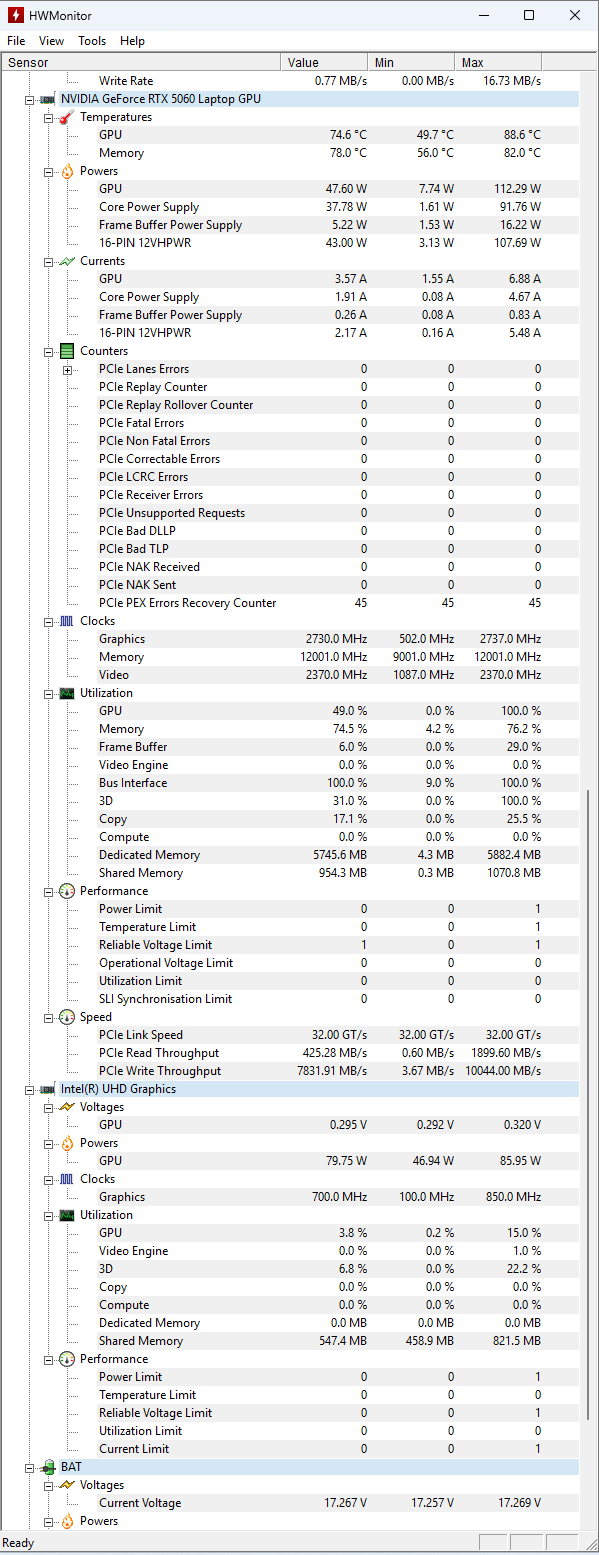Click the green wave icon beside Currents
The height and width of the screenshot is (1555, 599).
point(66,261)
